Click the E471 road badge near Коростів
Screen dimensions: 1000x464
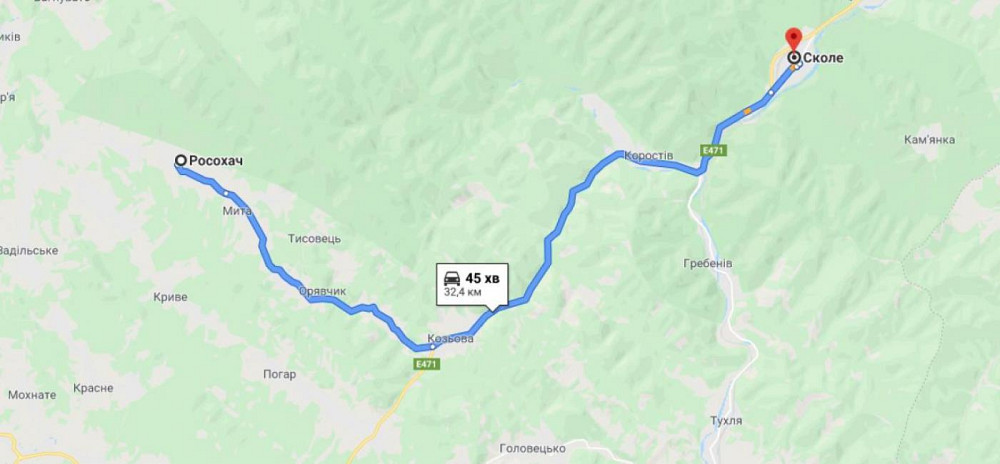pyautogui.click(x=714, y=150)
